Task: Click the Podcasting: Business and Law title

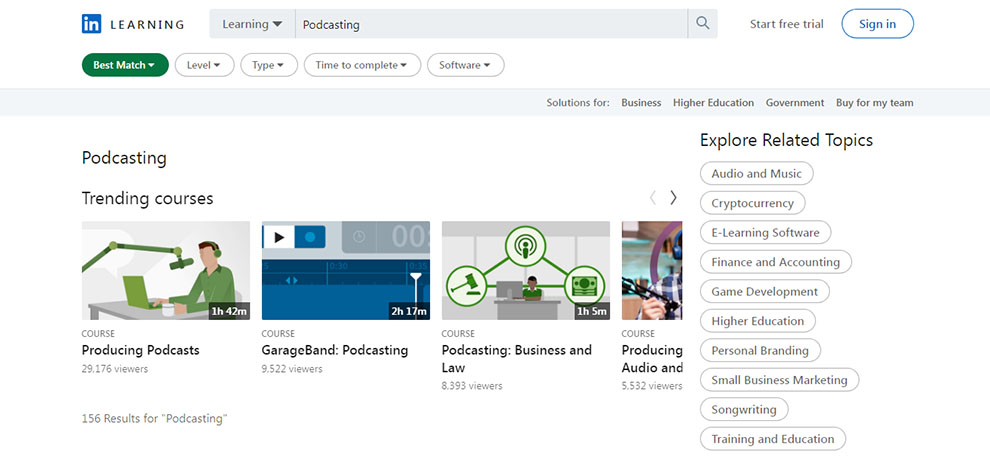Action: point(516,358)
